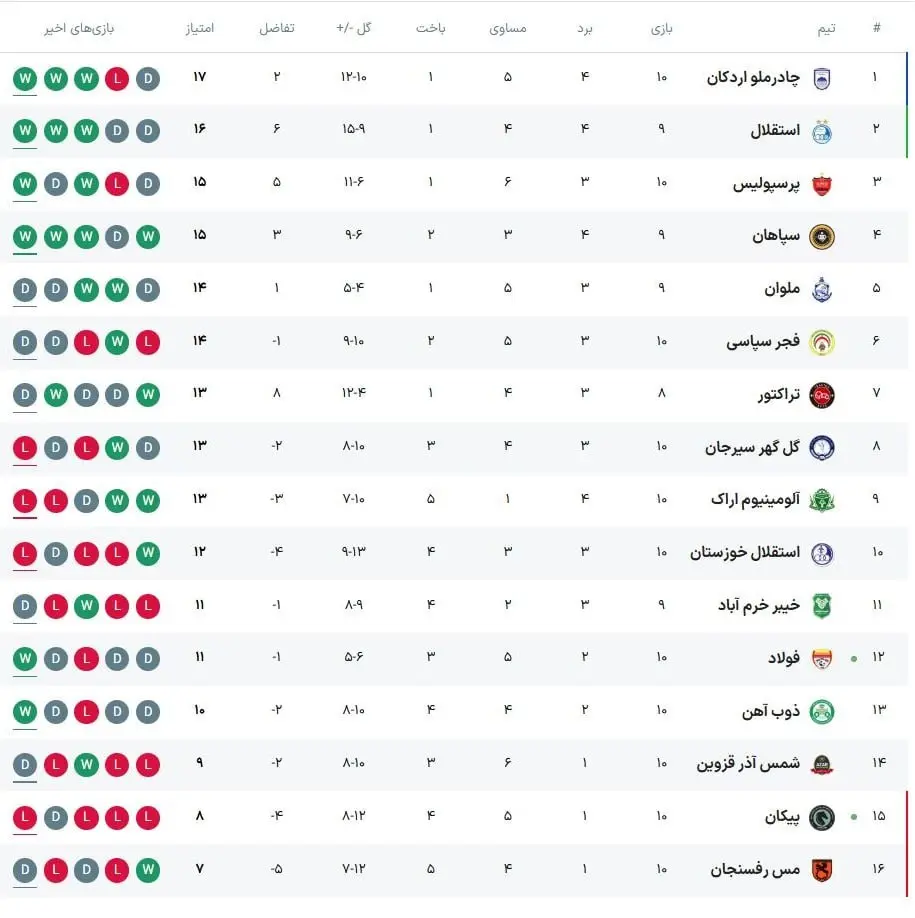This screenshot has width=915, height=918.
Task: Open استقلال خوزستان team link
Action: pos(745,552)
